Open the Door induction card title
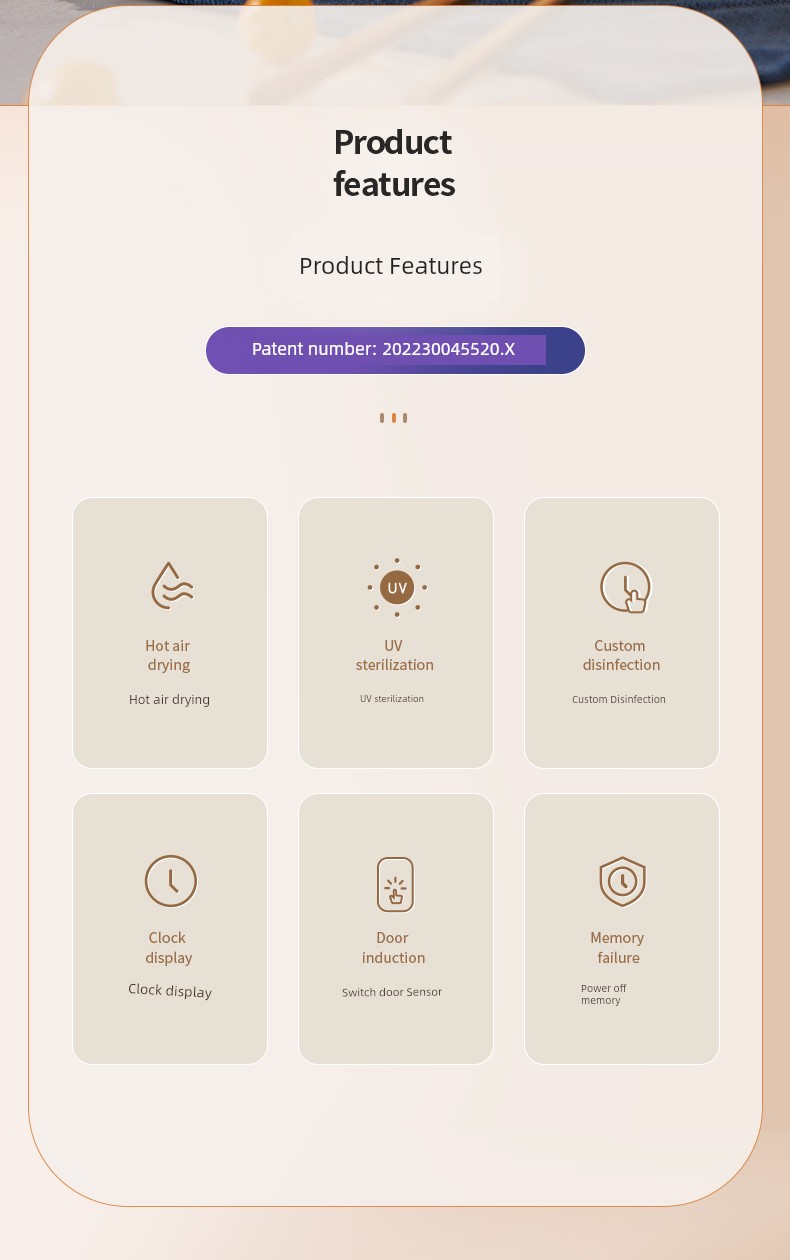The width and height of the screenshot is (790, 1260). pyautogui.click(x=393, y=947)
